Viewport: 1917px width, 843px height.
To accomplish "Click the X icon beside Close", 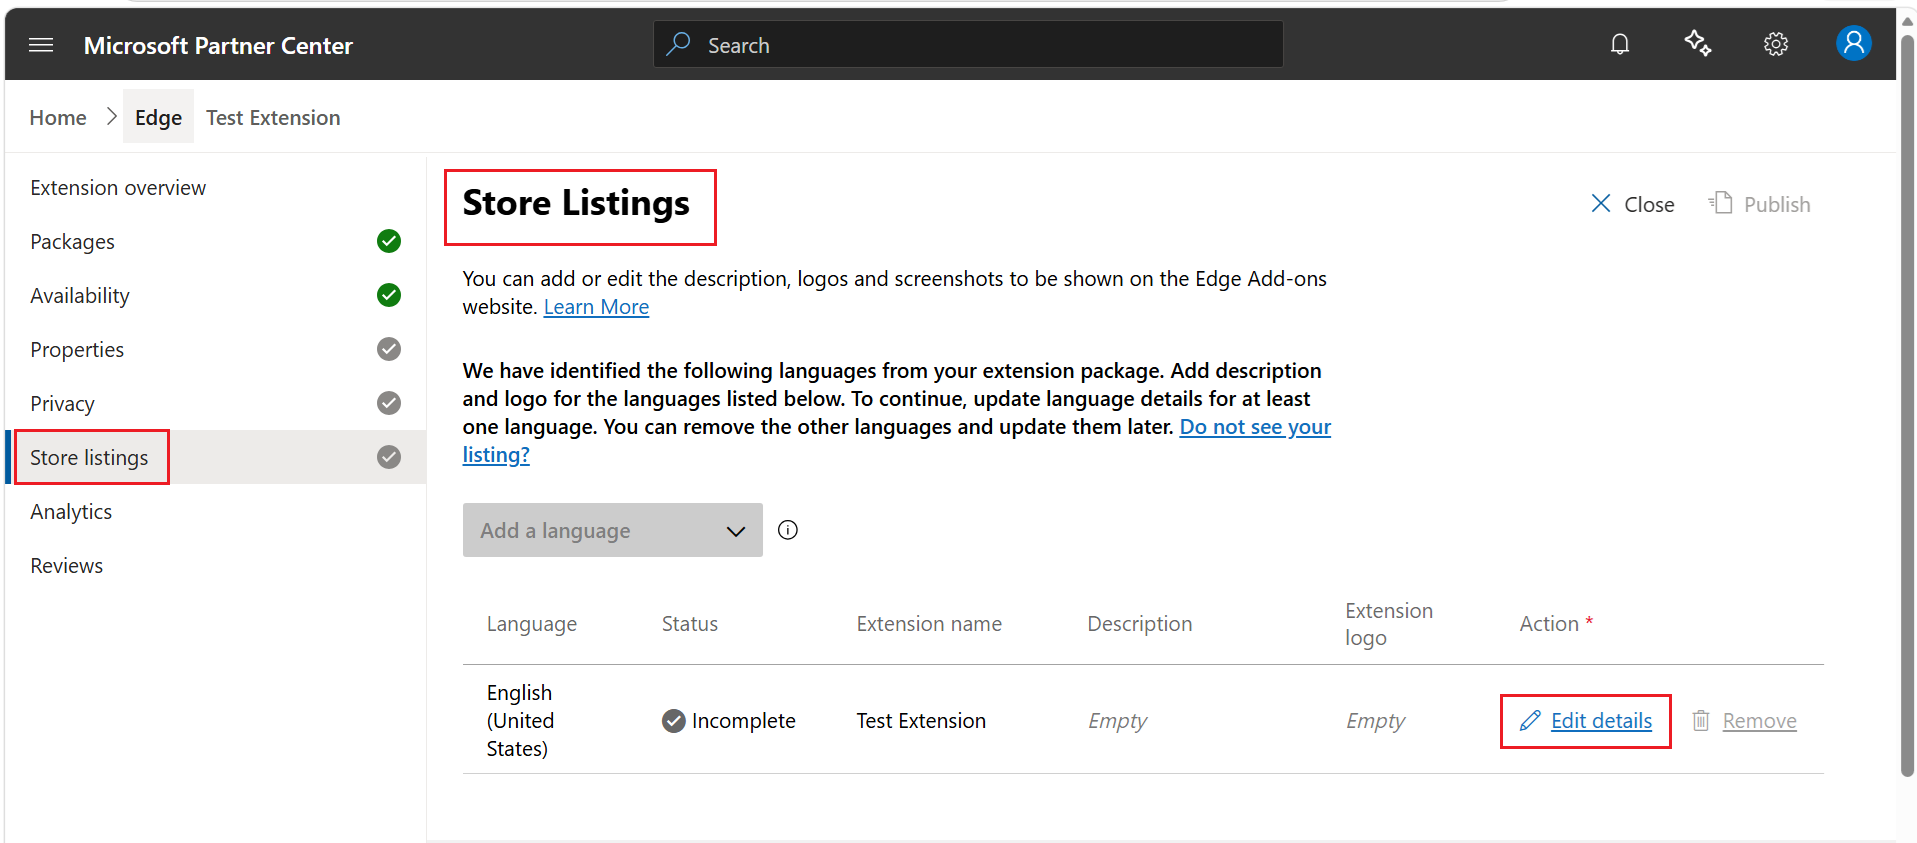I will 1601,204.
